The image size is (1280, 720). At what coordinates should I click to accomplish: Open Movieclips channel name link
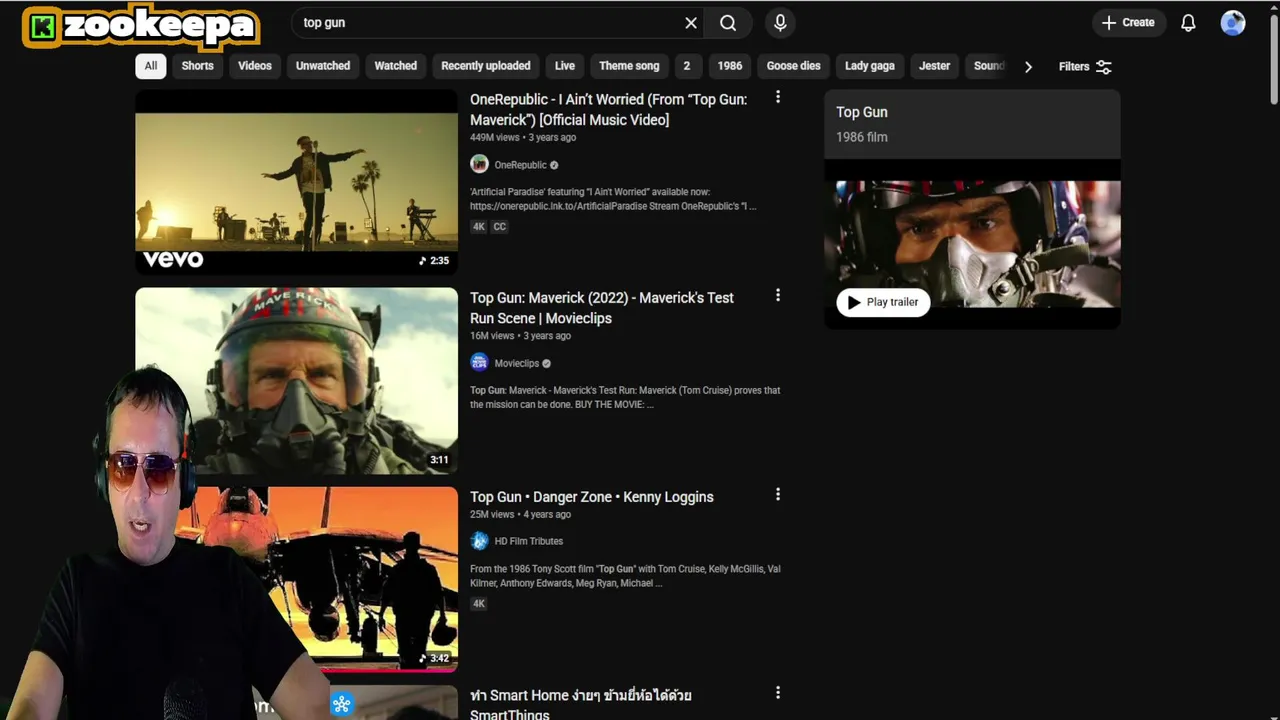pos(516,363)
